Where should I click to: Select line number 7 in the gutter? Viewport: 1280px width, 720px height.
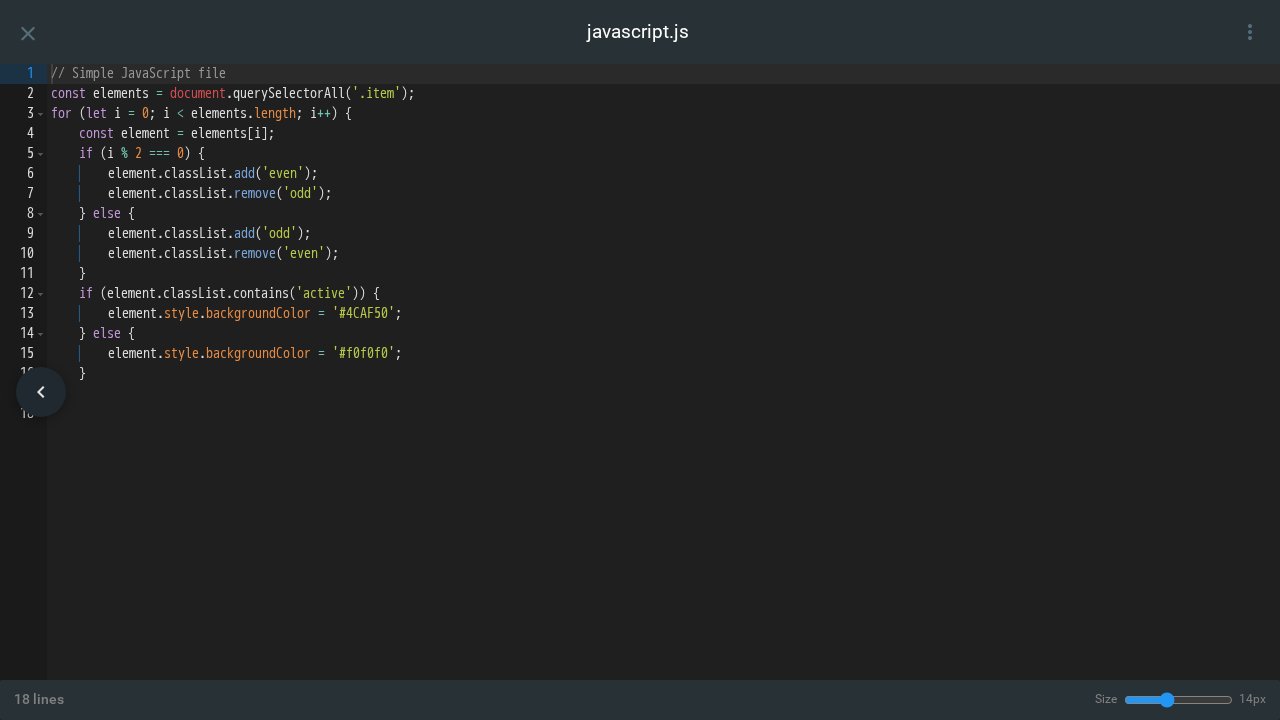(x=30, y=193)
